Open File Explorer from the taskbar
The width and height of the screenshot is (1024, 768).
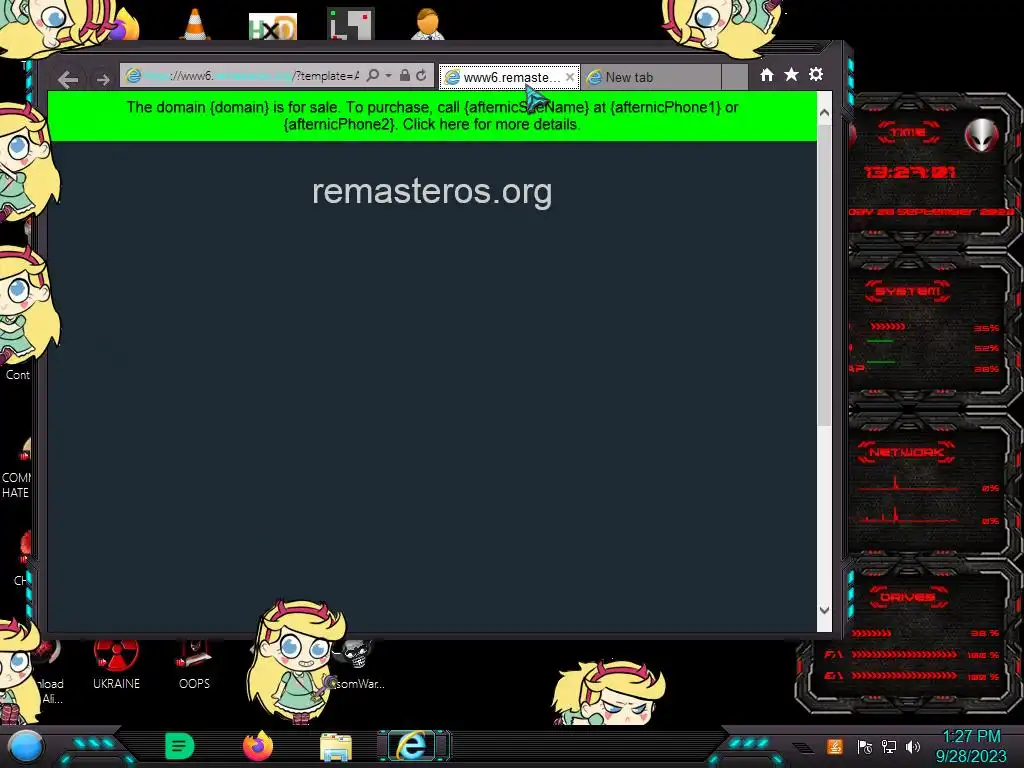336,746
